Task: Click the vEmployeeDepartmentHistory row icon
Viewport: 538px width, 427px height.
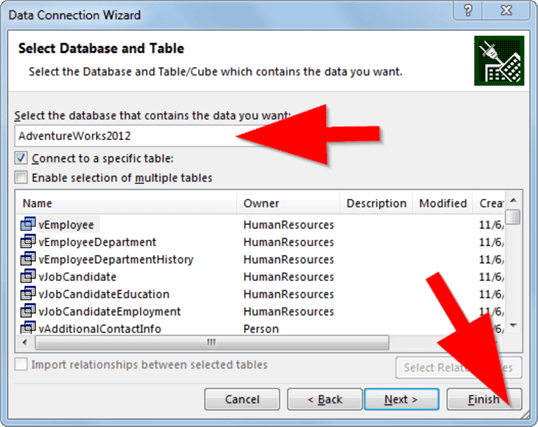Action: (28, 259)
